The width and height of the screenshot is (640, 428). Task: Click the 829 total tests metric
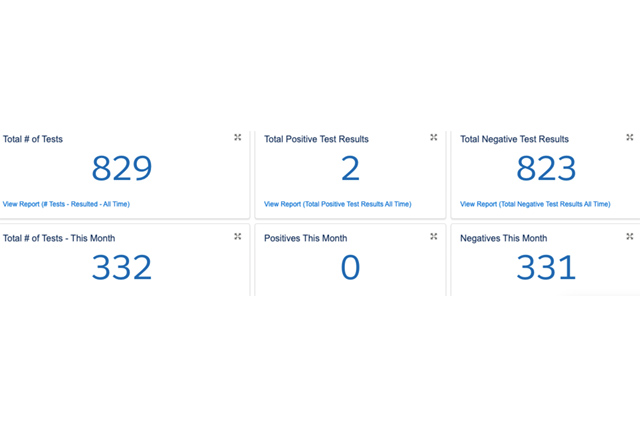[x=122, y=169]
